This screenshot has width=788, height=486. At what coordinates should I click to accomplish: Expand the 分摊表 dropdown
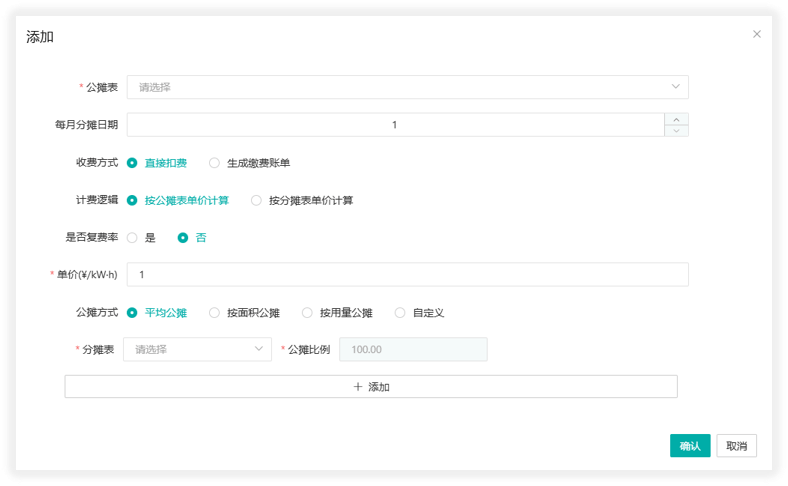(x=197, y=349)
